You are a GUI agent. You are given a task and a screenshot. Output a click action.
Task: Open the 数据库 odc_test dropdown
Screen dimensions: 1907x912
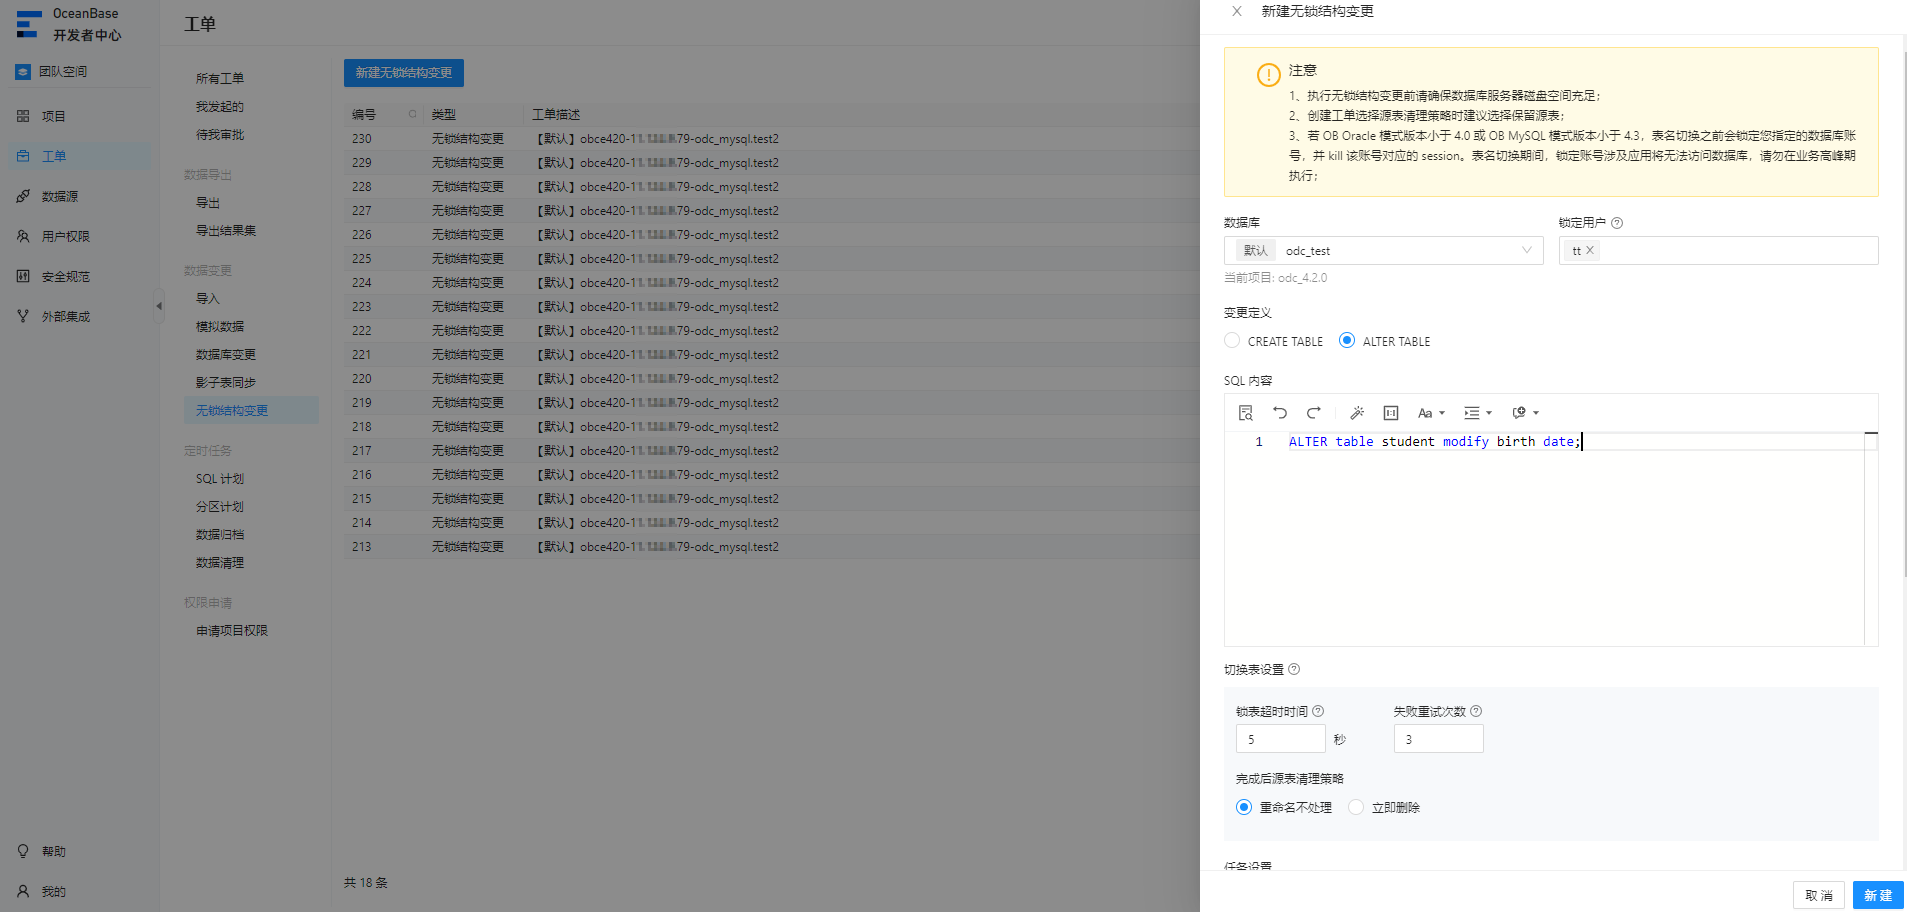pos(1383,251)
